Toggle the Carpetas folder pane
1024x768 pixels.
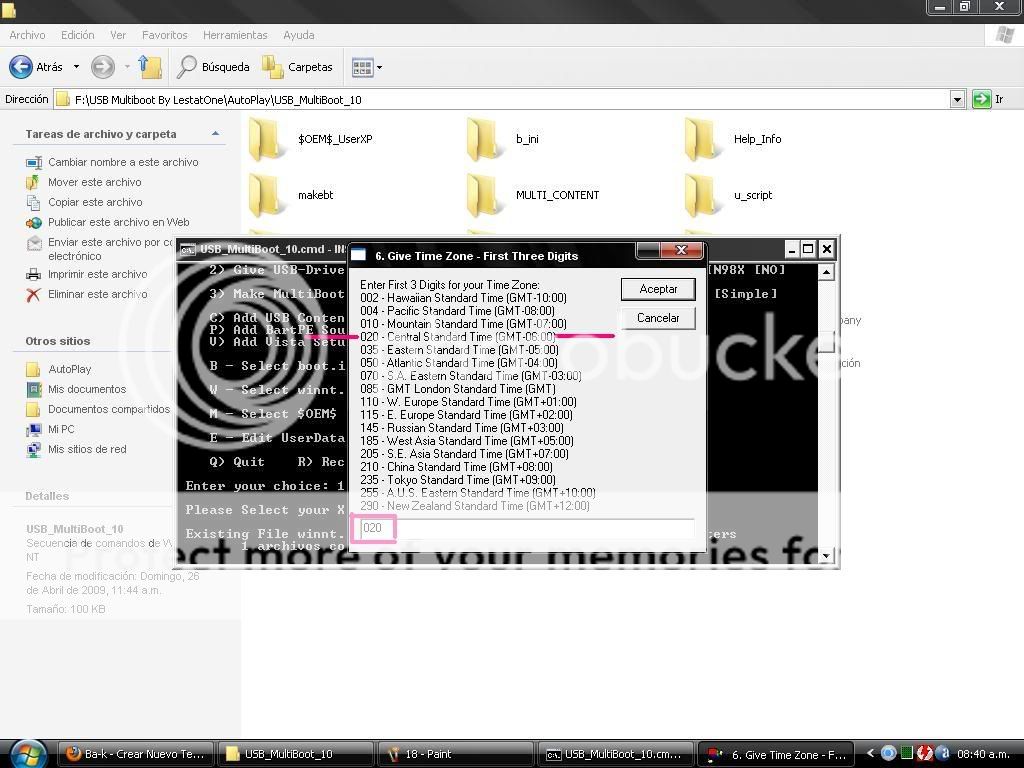click(x=298, y=67)
